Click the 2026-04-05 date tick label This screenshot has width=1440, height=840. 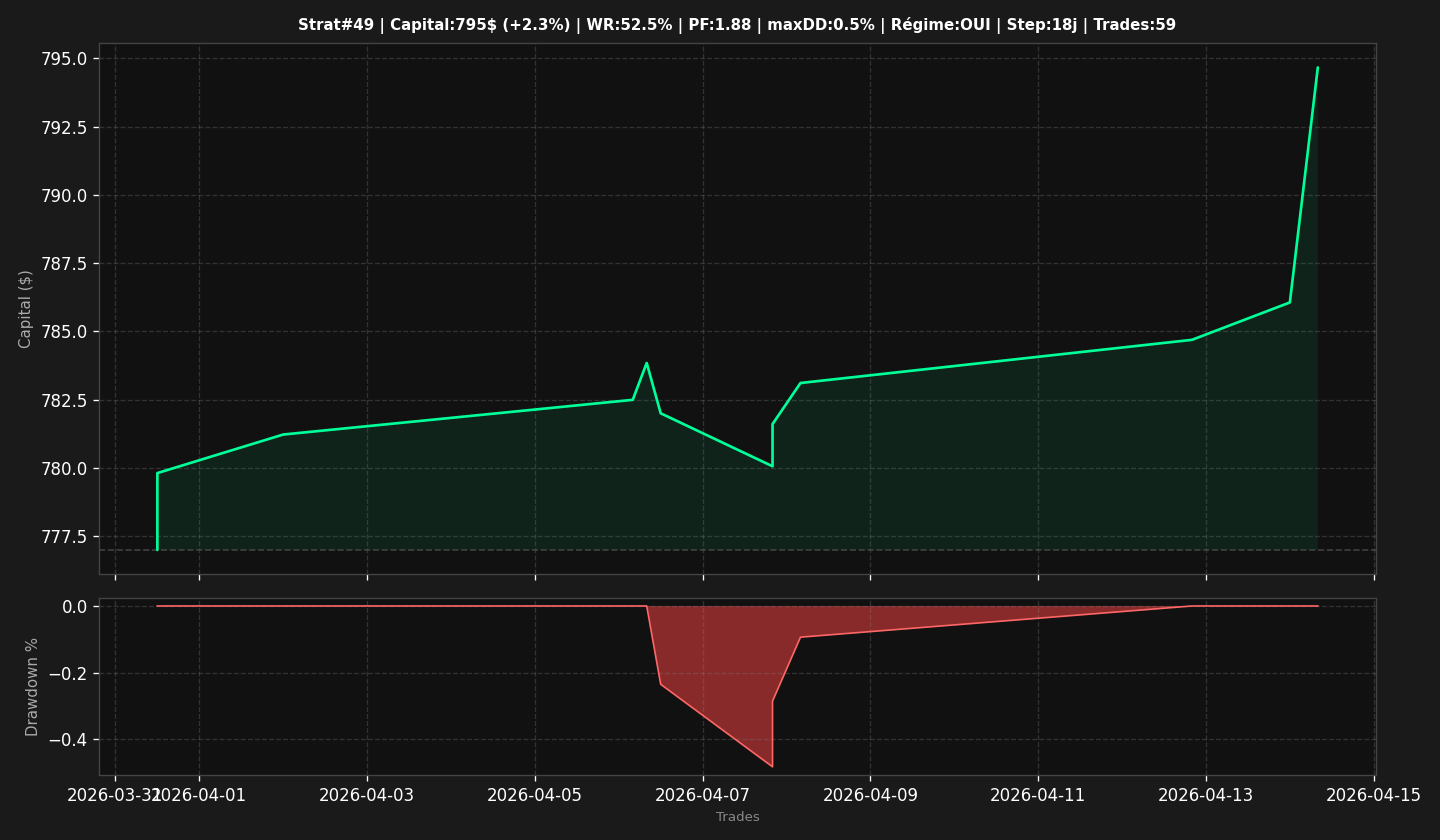(x=535, y=795)
